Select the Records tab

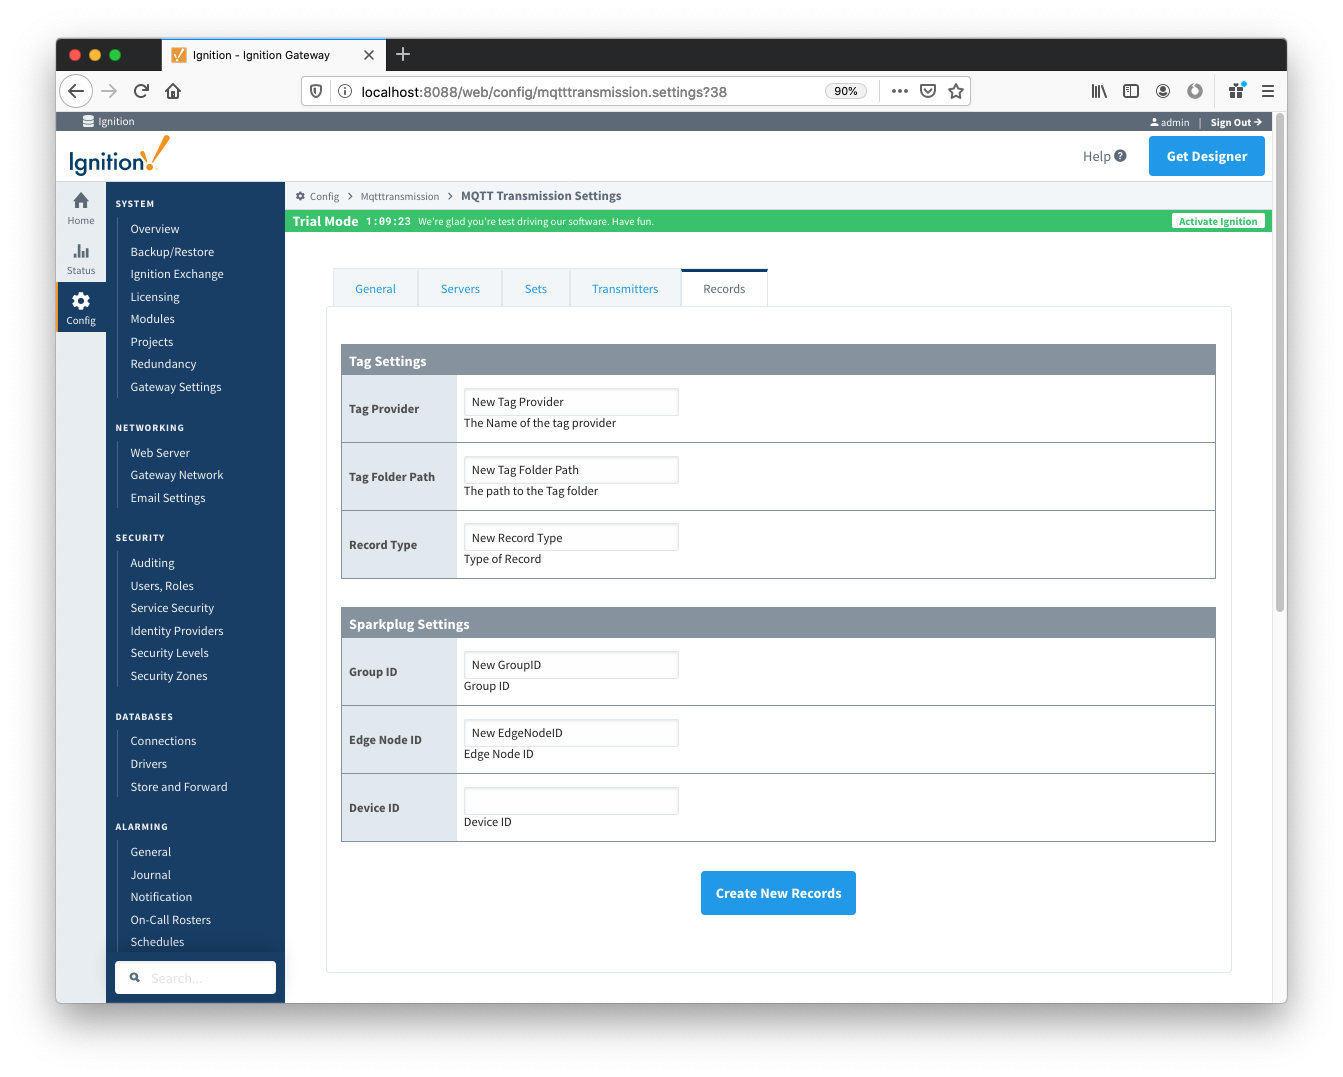(724, 289)
